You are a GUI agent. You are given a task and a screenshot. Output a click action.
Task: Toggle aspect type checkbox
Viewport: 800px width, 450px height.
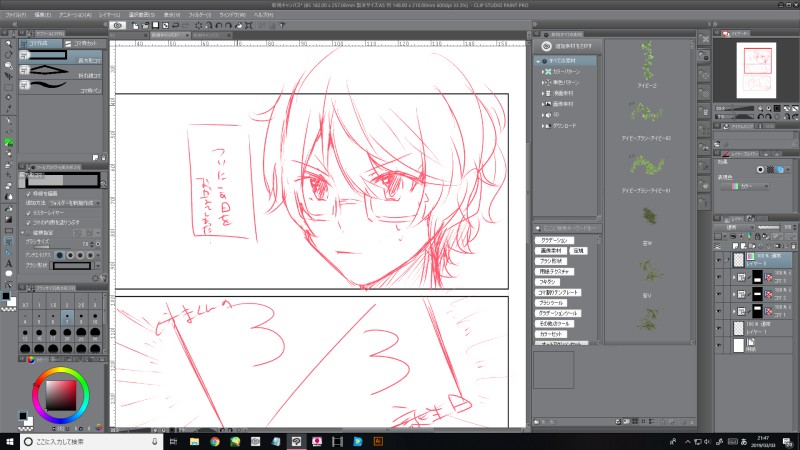coord(29,232)
